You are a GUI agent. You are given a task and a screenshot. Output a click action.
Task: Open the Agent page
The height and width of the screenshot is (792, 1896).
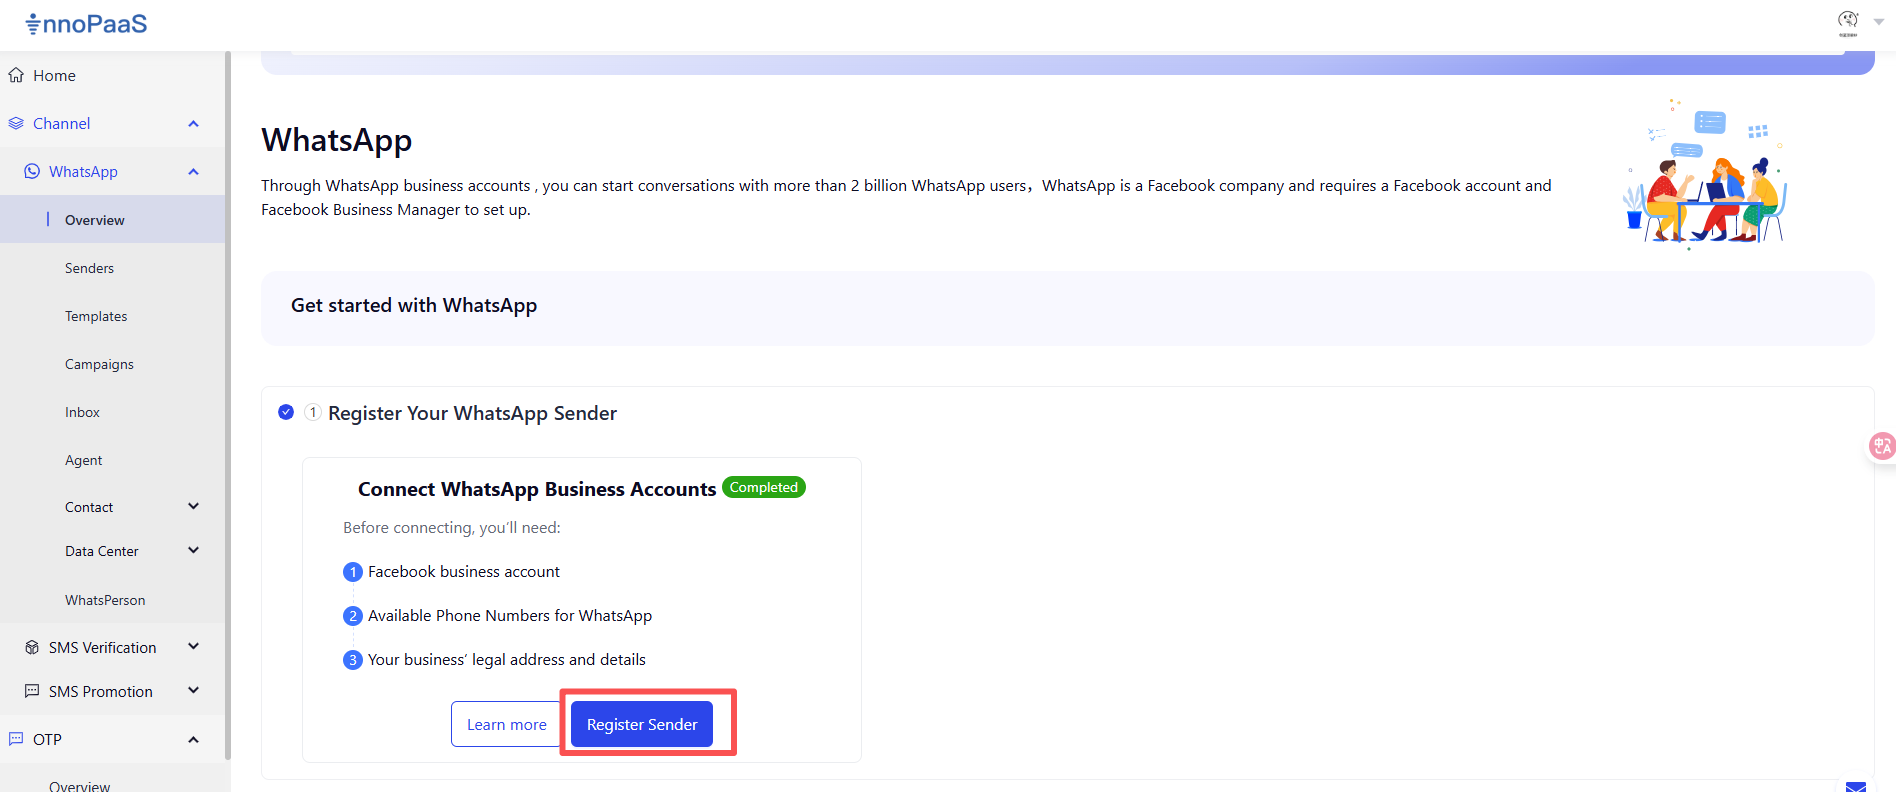point(83,460)
